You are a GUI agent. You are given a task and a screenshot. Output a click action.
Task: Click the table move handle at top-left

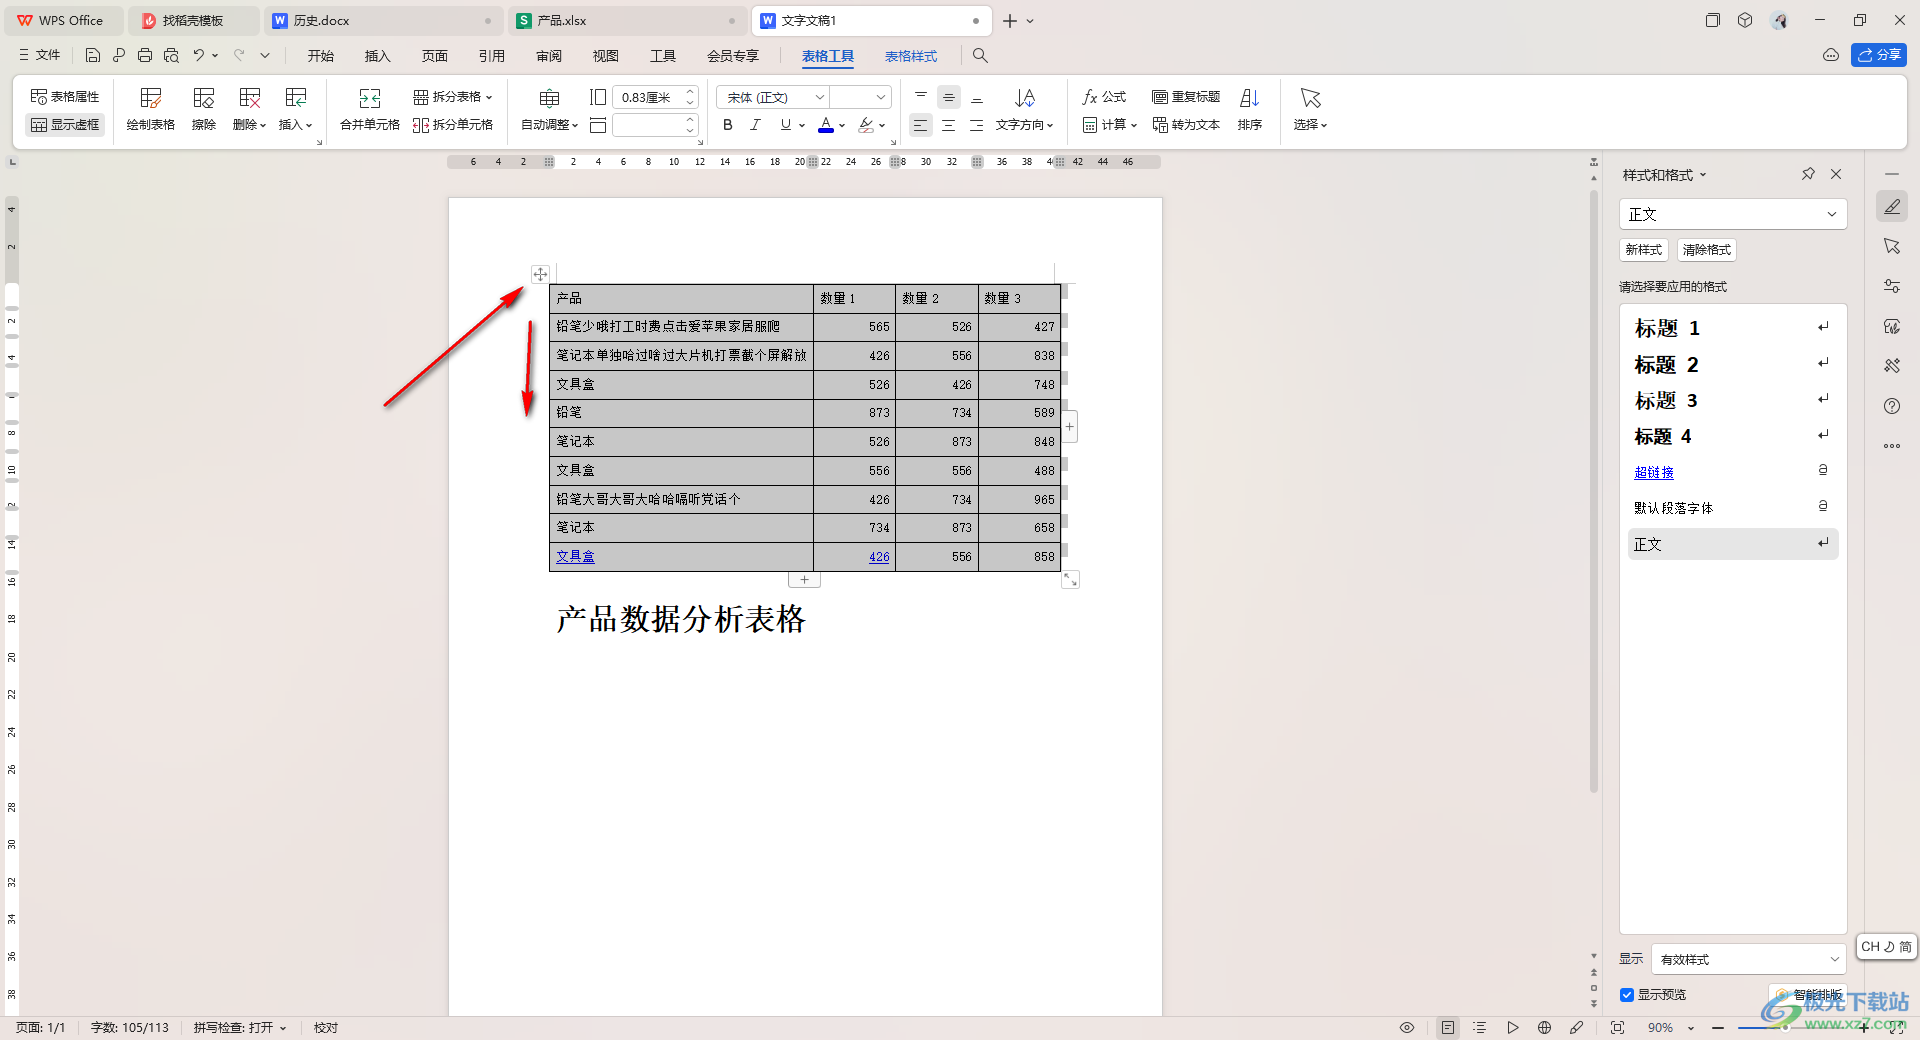coord(540,274)
